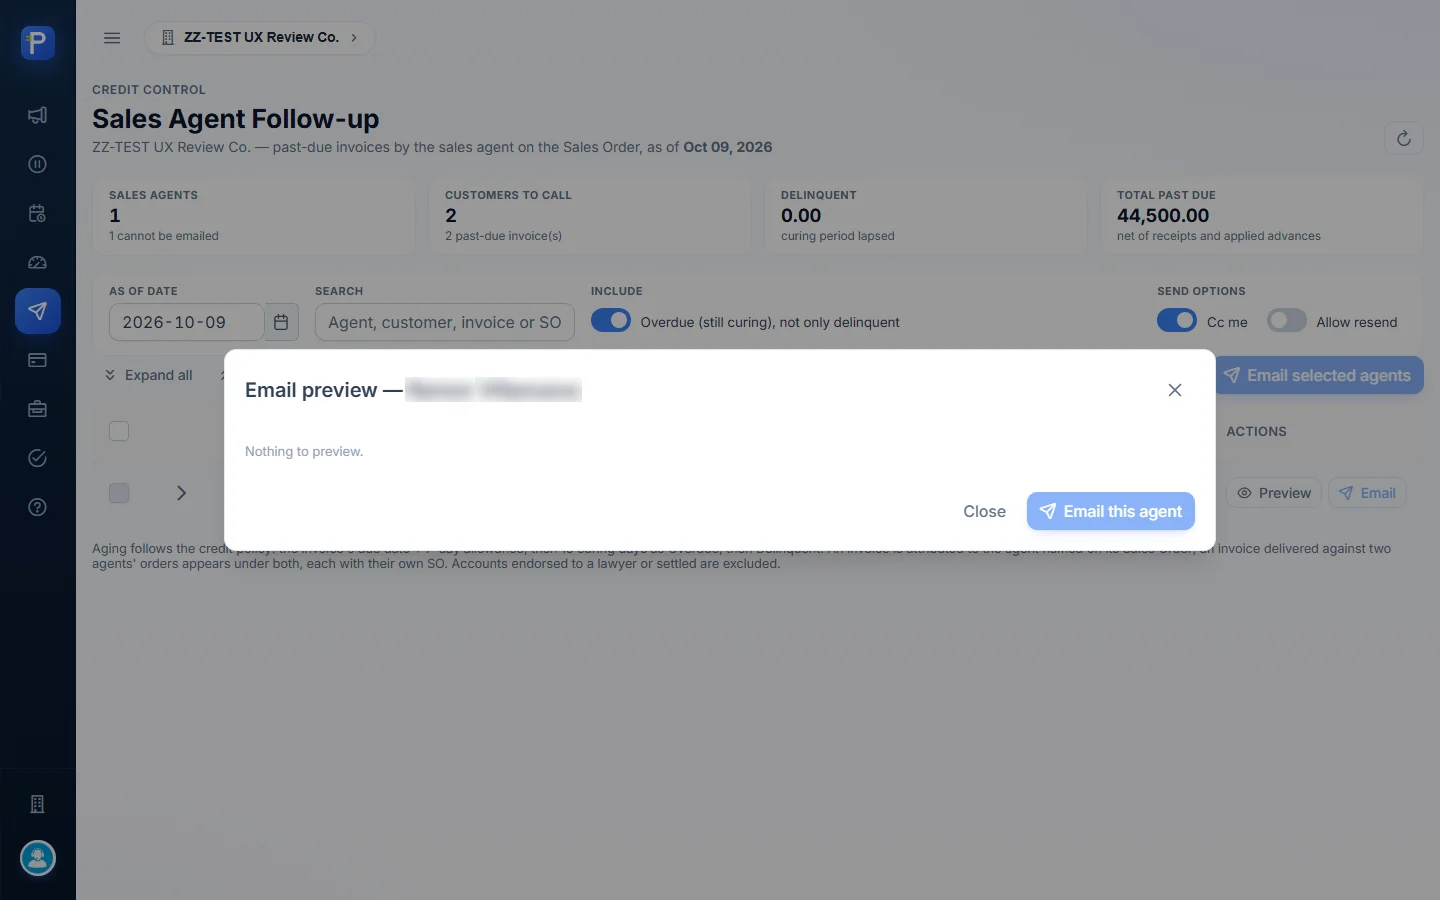The width and height of the screenshot is (1440, 900).
Task: Click the Delinquent 0.00 value
Action: (801, 215)
